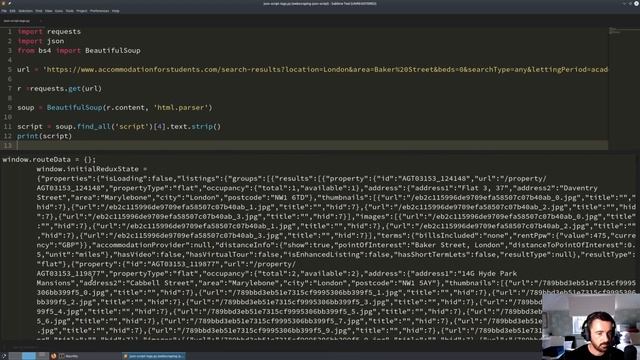
Task: Open the Help menu
Action: [116, 11]
